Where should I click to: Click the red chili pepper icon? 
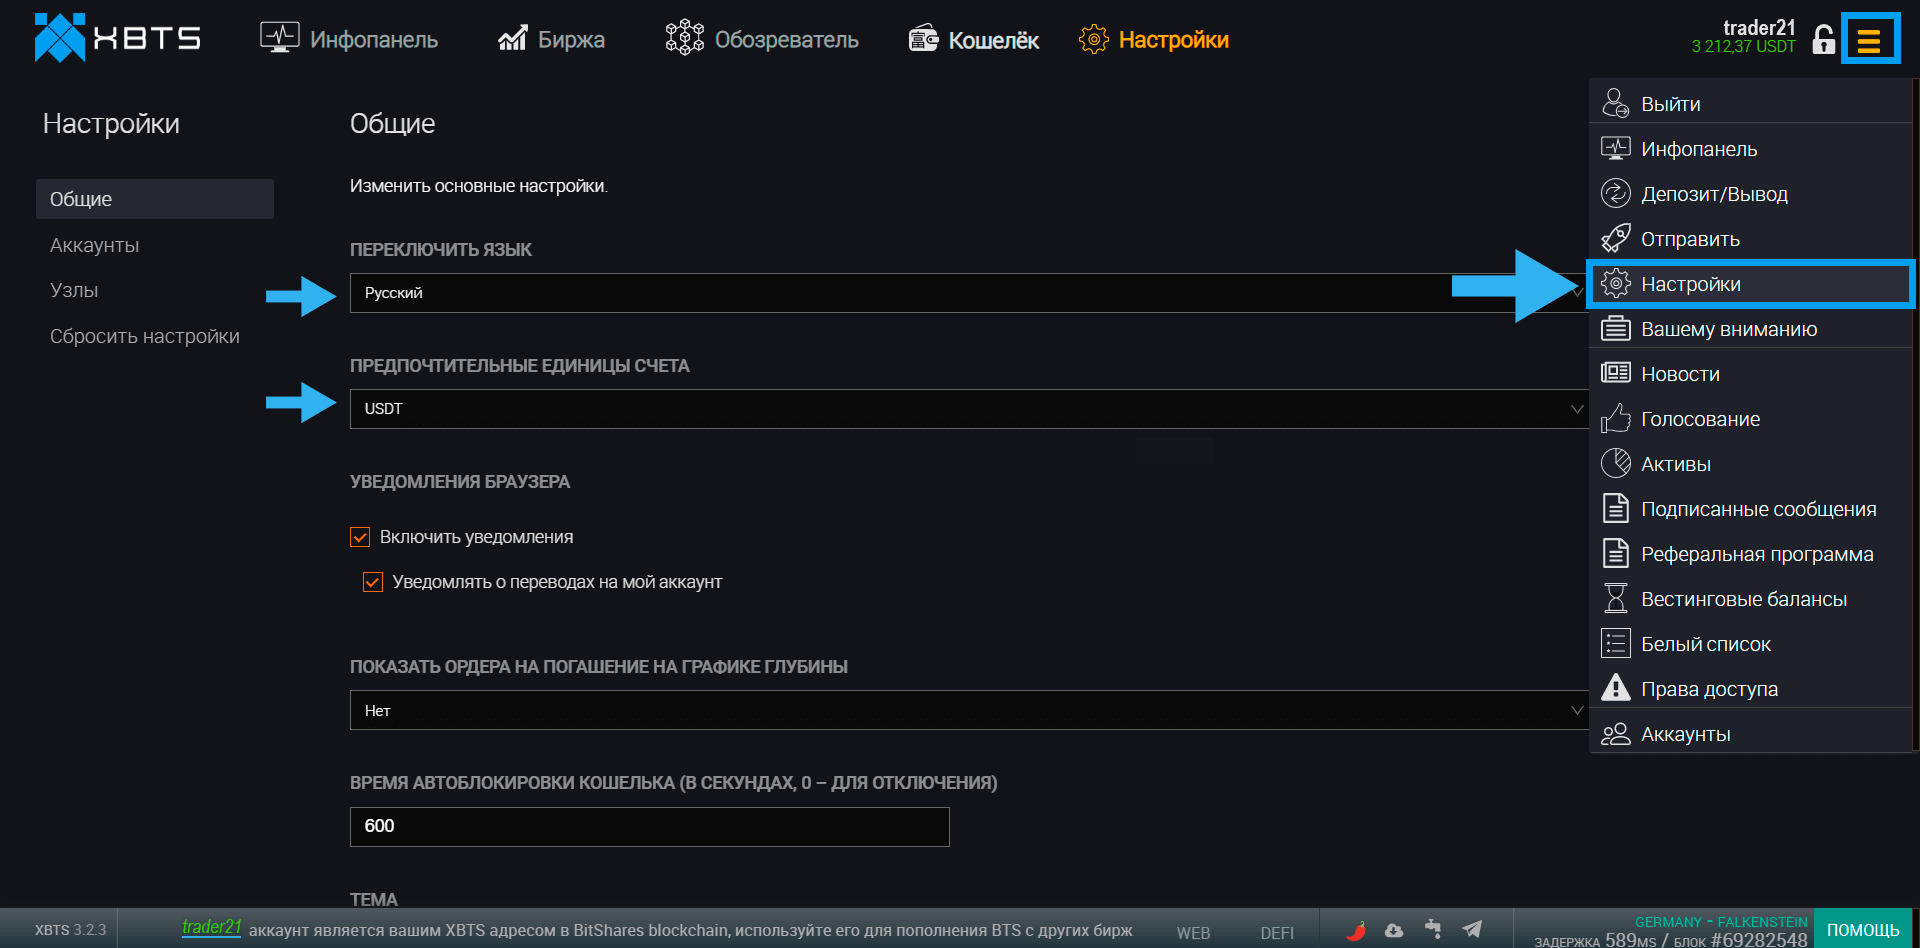(1356, 930)
